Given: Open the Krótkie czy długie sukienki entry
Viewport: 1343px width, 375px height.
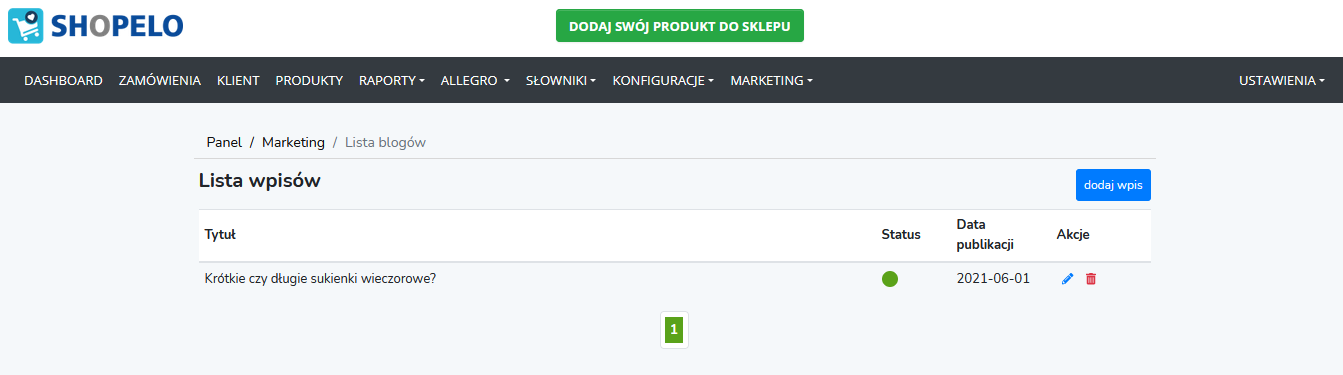Looking at the screenshot, I should click(x=320, y=279).
